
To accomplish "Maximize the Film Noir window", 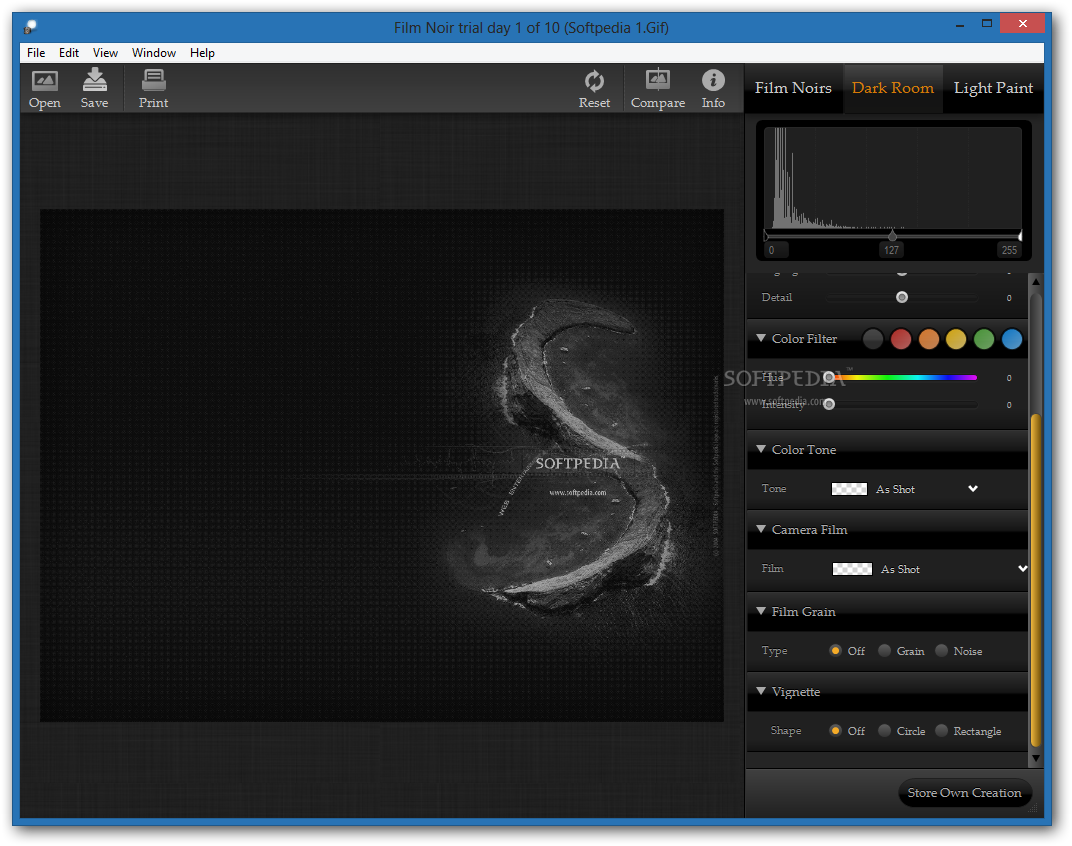I will tap(987, 24).
